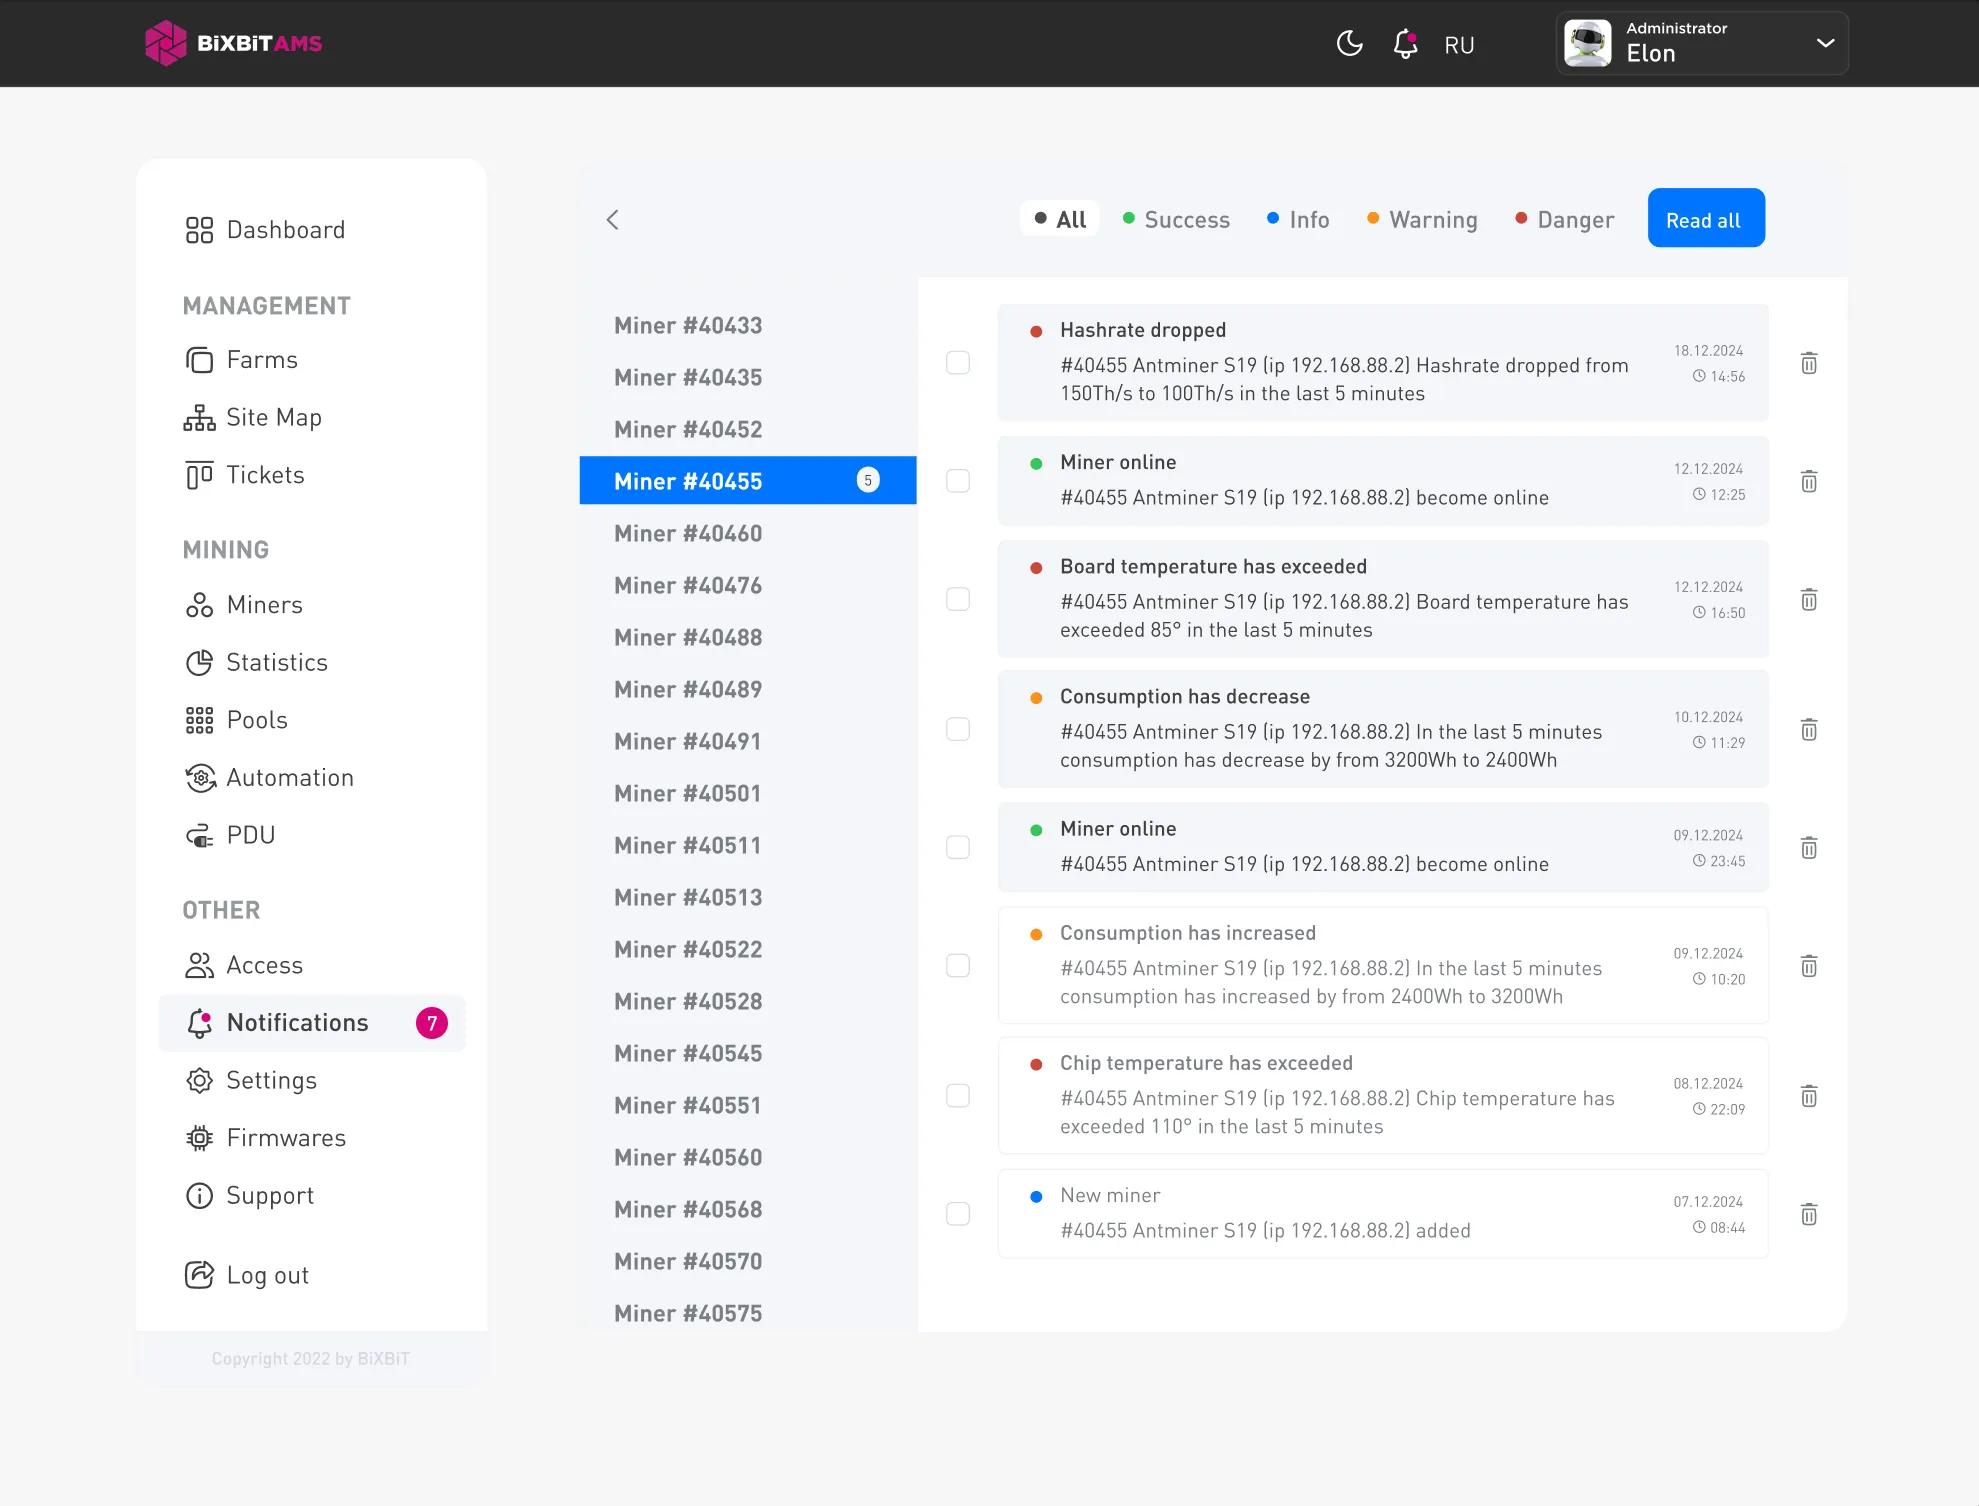Delete the Board temperature exceeded notification
The width and height of the screenshot is (1979, 1506).
point(1809,599)
